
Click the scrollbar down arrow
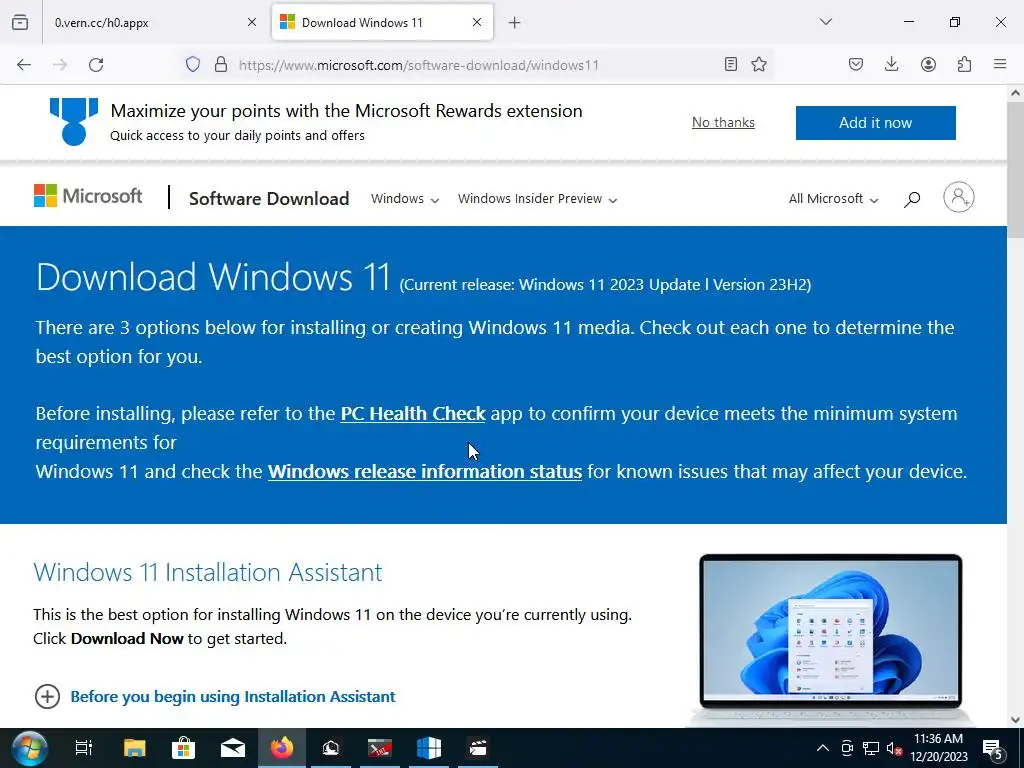[x=1016, y=720]
